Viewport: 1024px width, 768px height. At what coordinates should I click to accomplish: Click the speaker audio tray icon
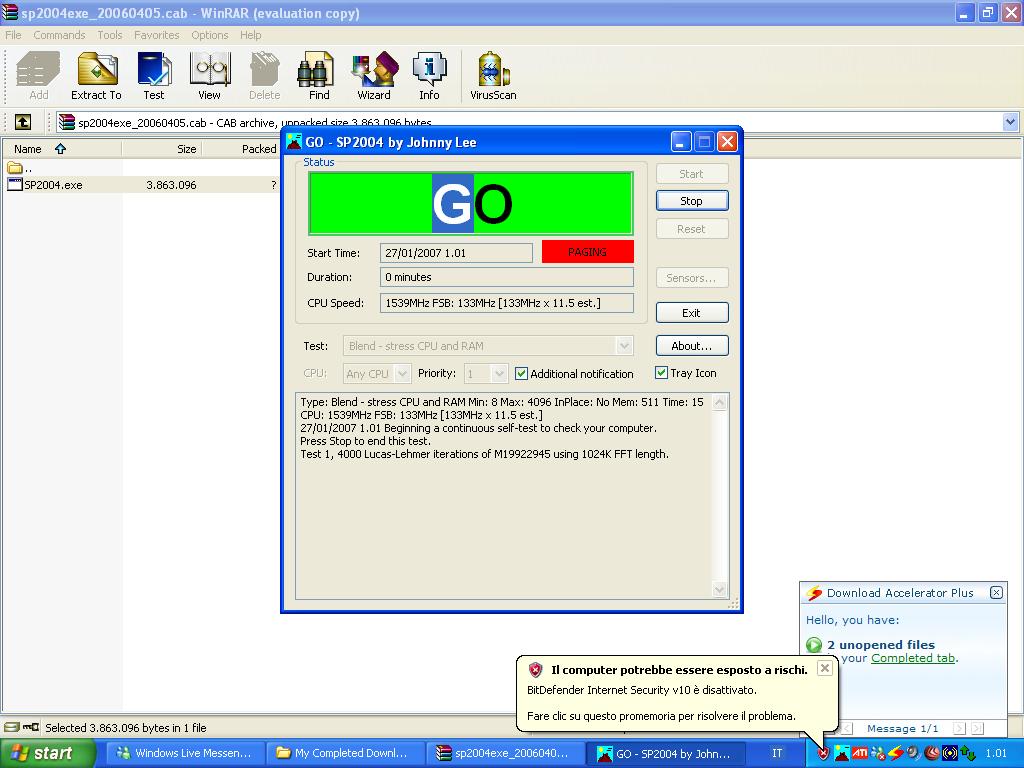pyautogui.click(x=914, y=753)
